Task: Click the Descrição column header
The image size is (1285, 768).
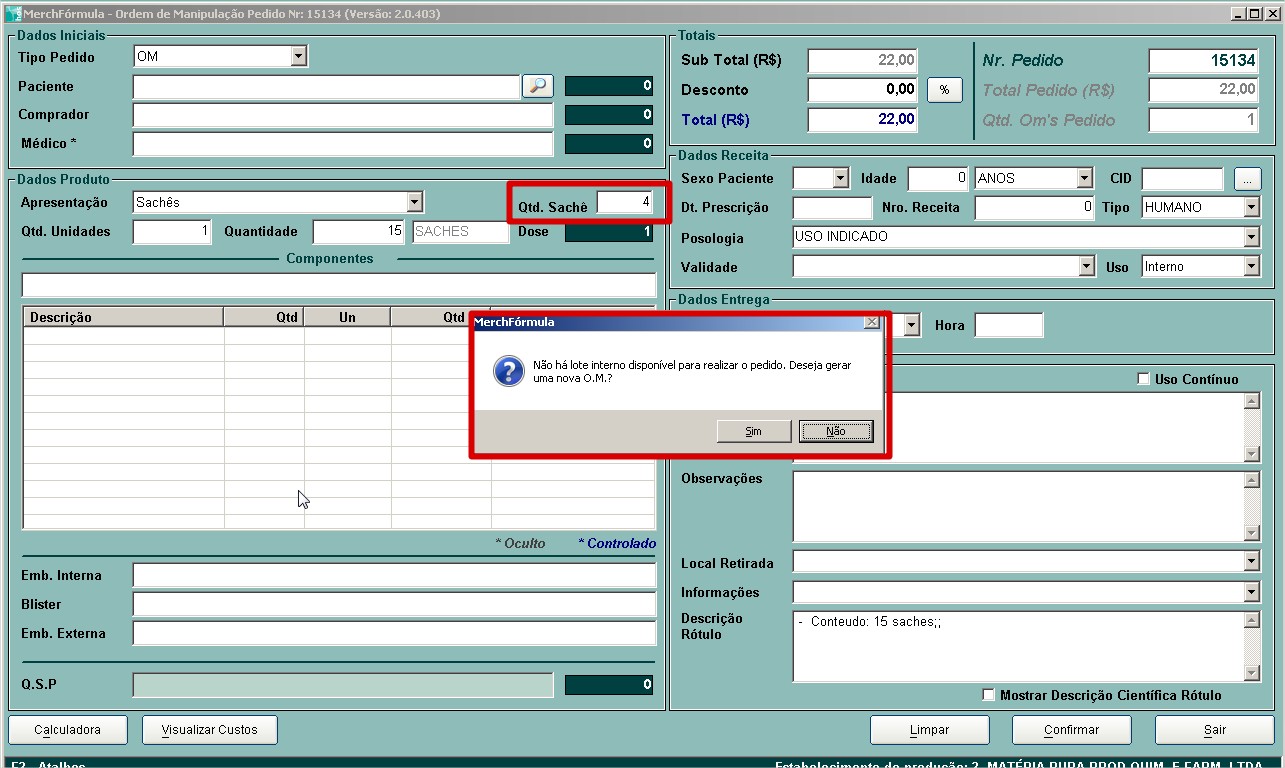Action: tap(123, 317)
